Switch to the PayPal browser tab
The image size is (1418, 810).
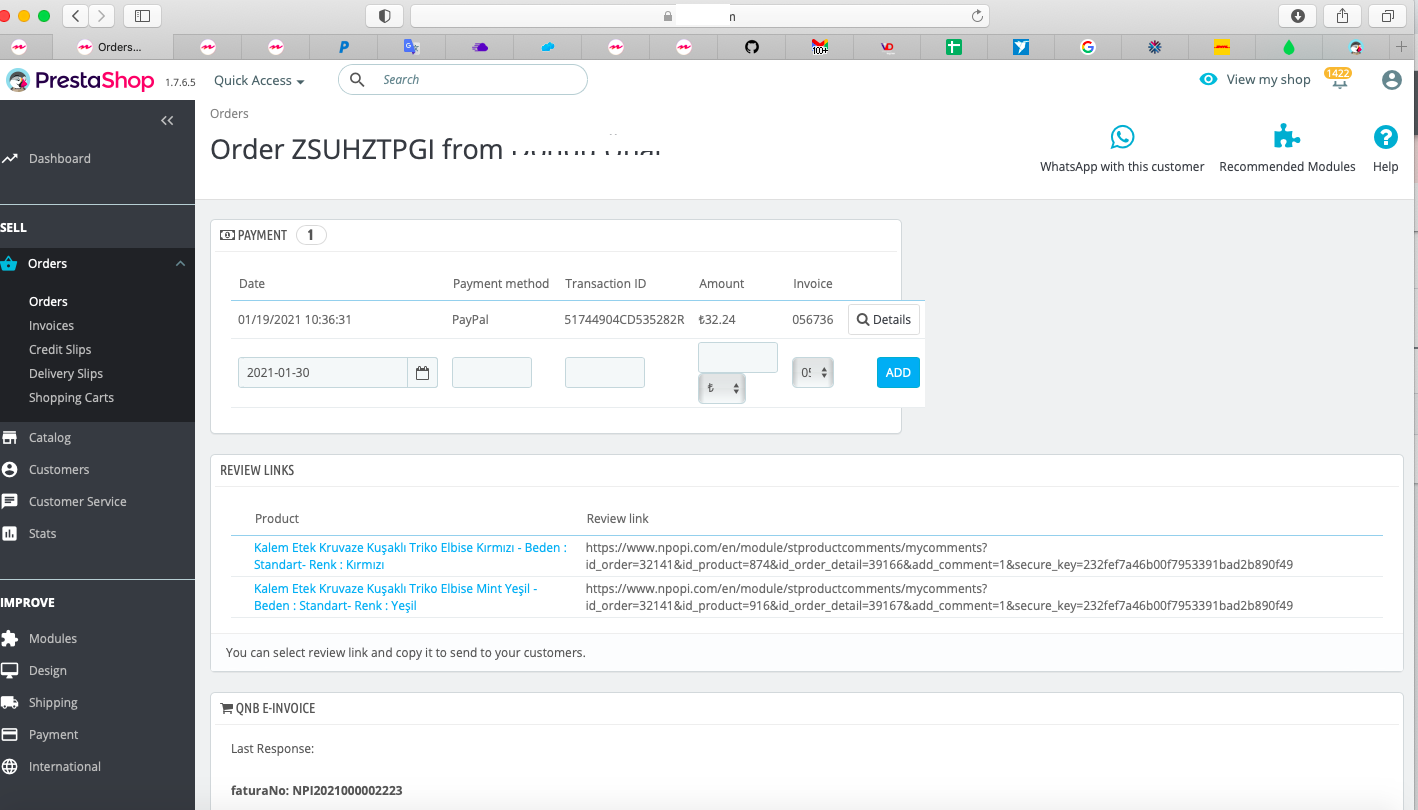pos(344,47)
